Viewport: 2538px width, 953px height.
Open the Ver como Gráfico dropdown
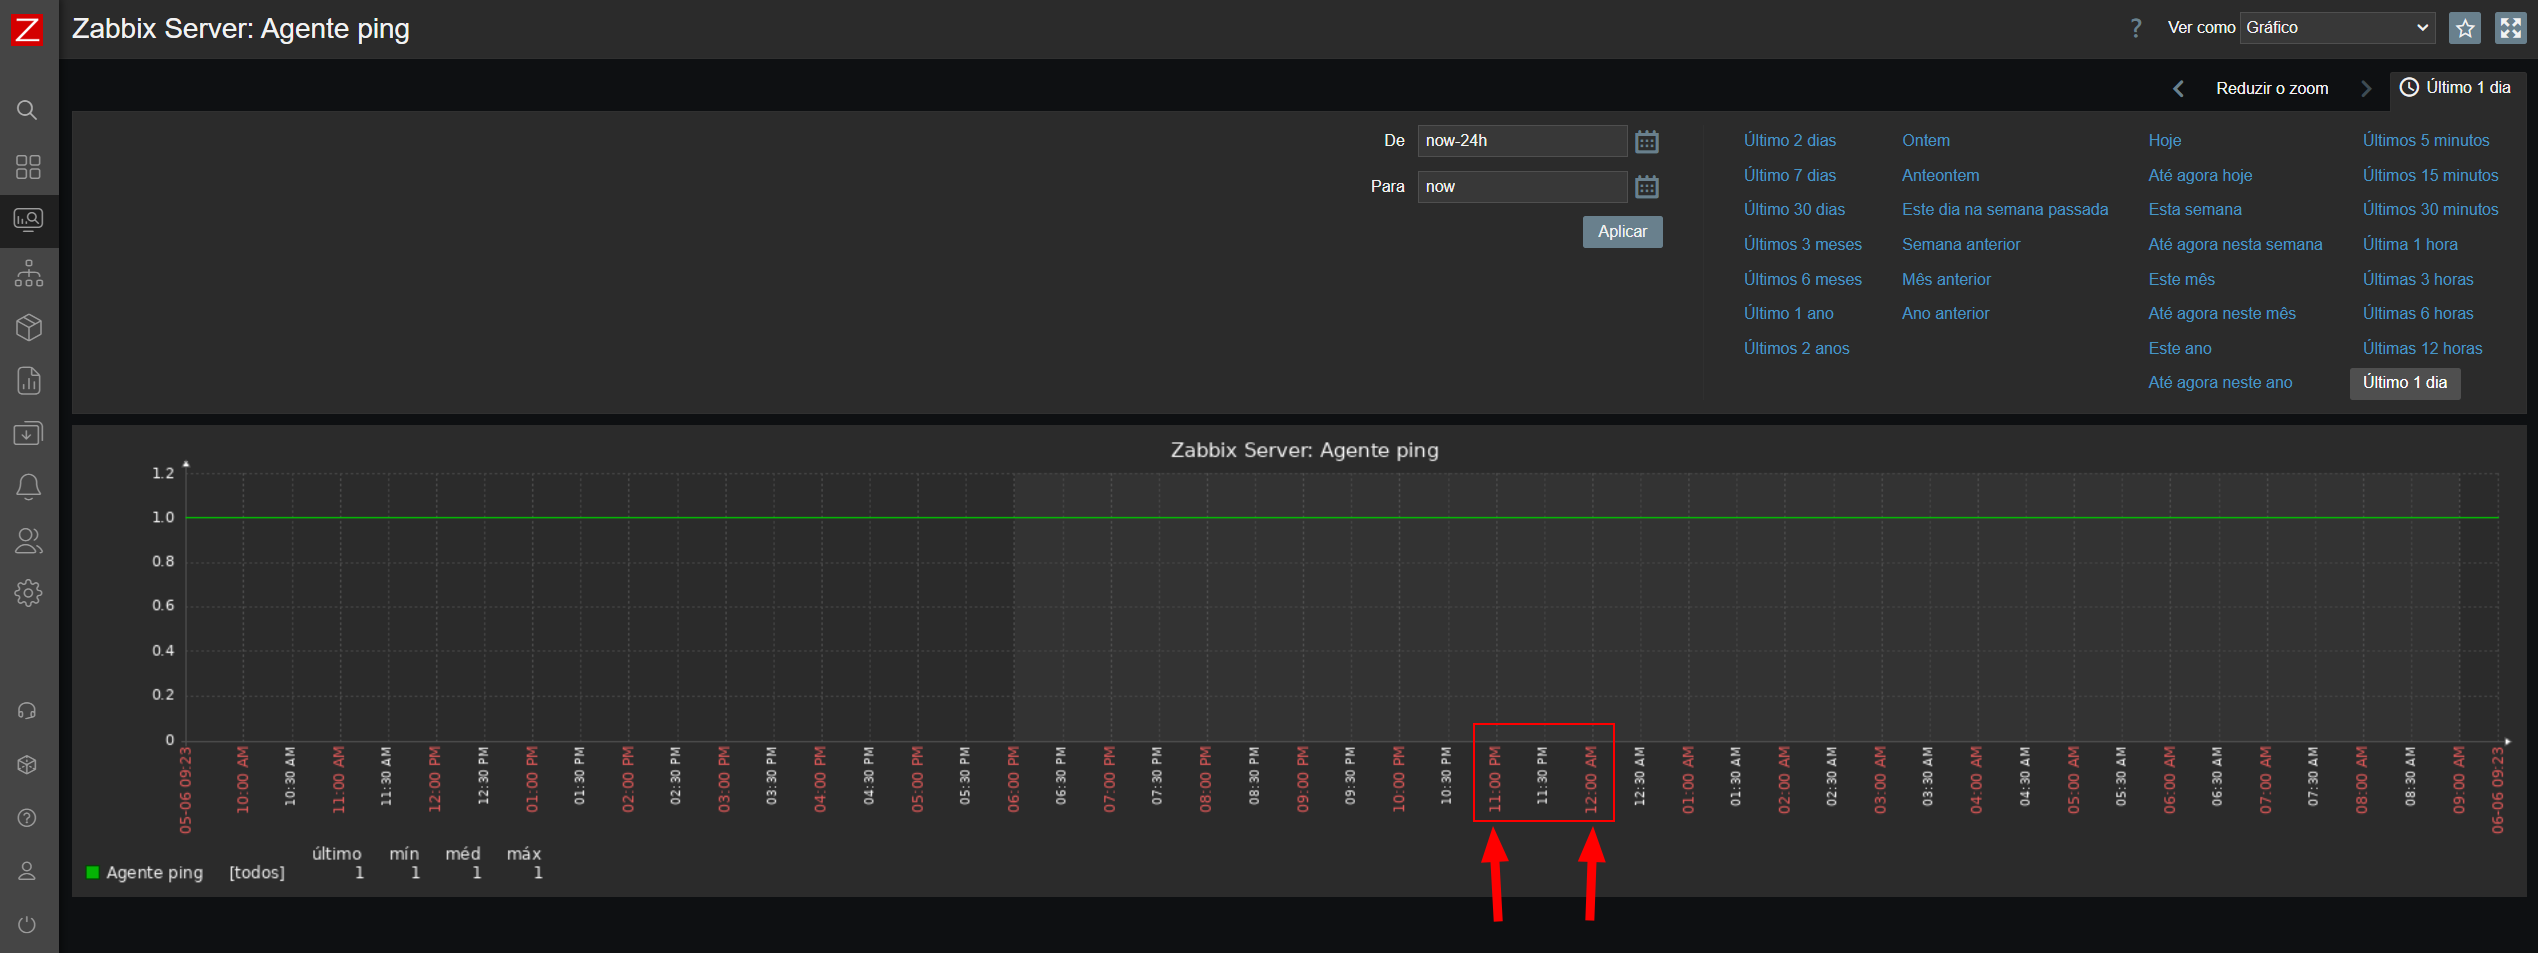(2338, 28)
